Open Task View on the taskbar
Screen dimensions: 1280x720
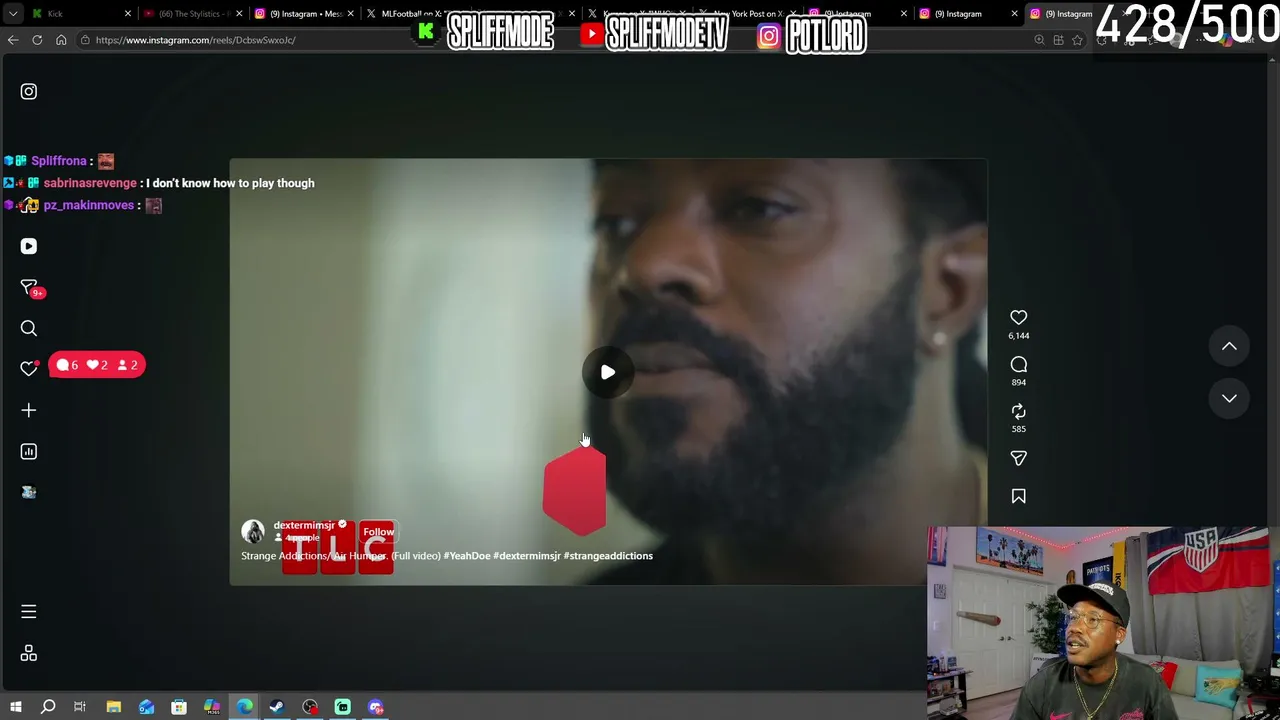(x=80, y=707)
